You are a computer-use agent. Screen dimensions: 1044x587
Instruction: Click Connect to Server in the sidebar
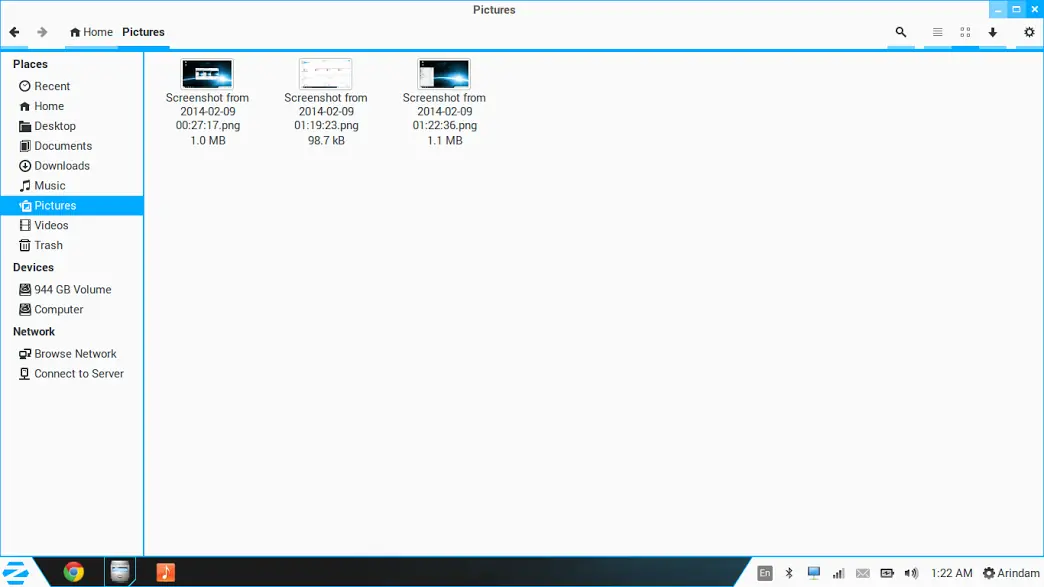click(78, 373)
